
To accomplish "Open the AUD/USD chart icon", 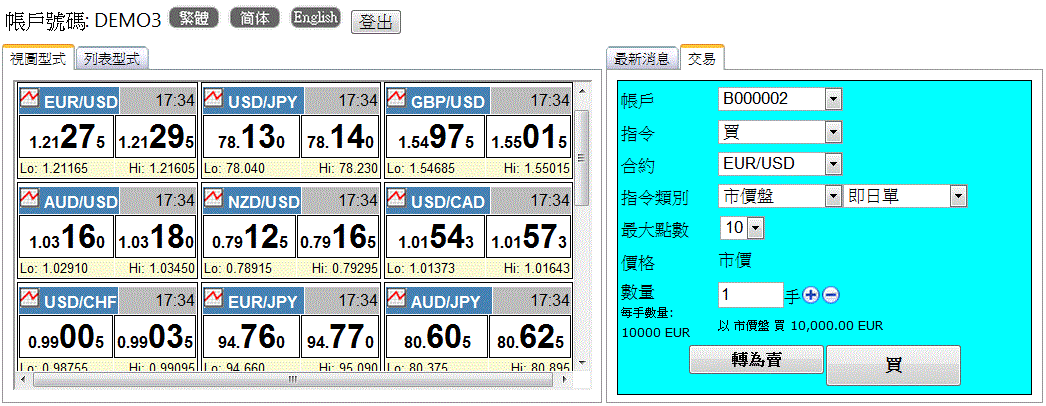I will click(30, 200).
